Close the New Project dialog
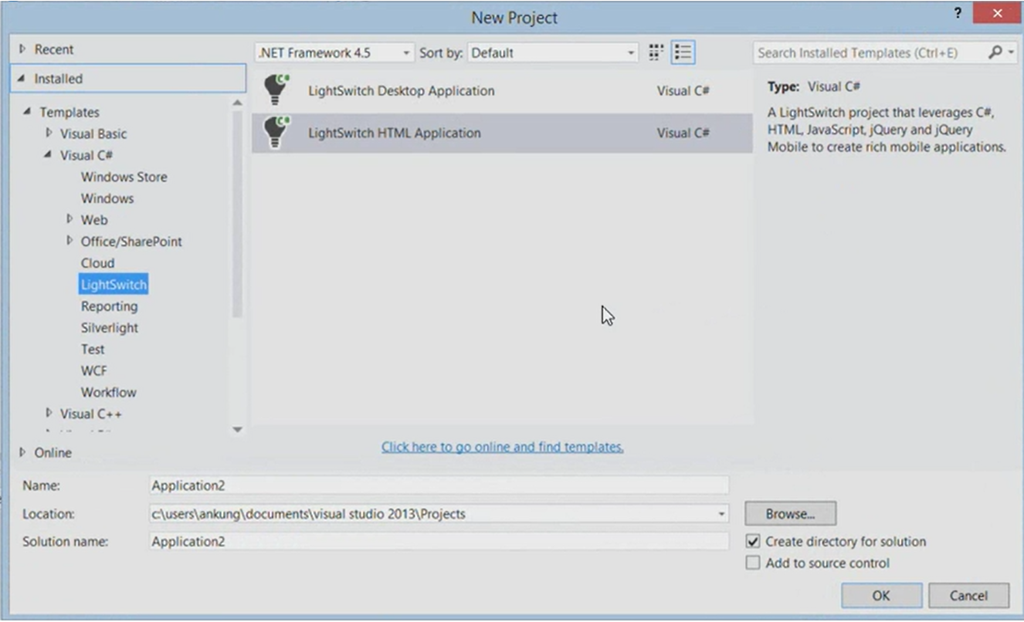Screen dimensions: 1024x622 [997, 13]
